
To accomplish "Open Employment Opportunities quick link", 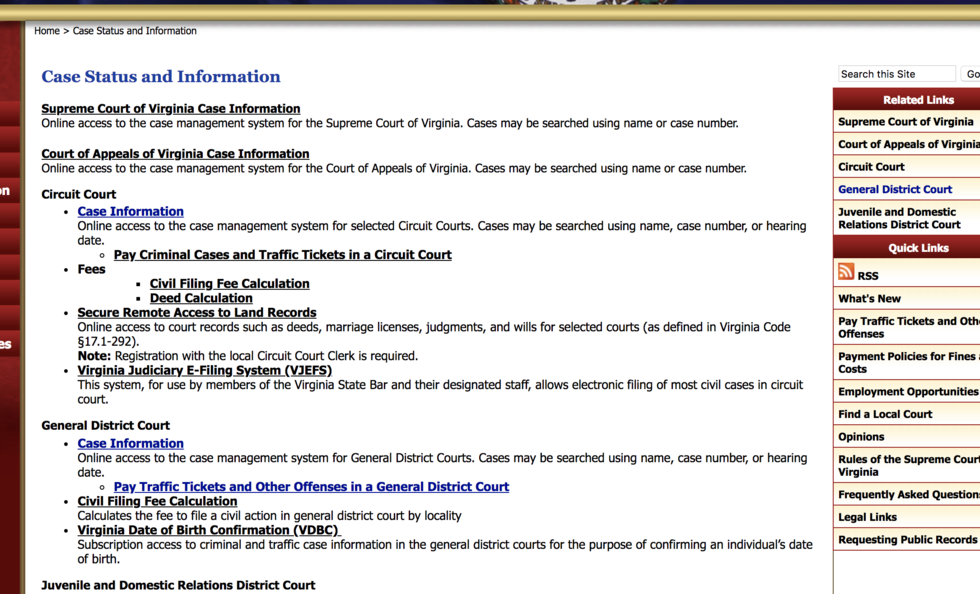I will 907,392.
